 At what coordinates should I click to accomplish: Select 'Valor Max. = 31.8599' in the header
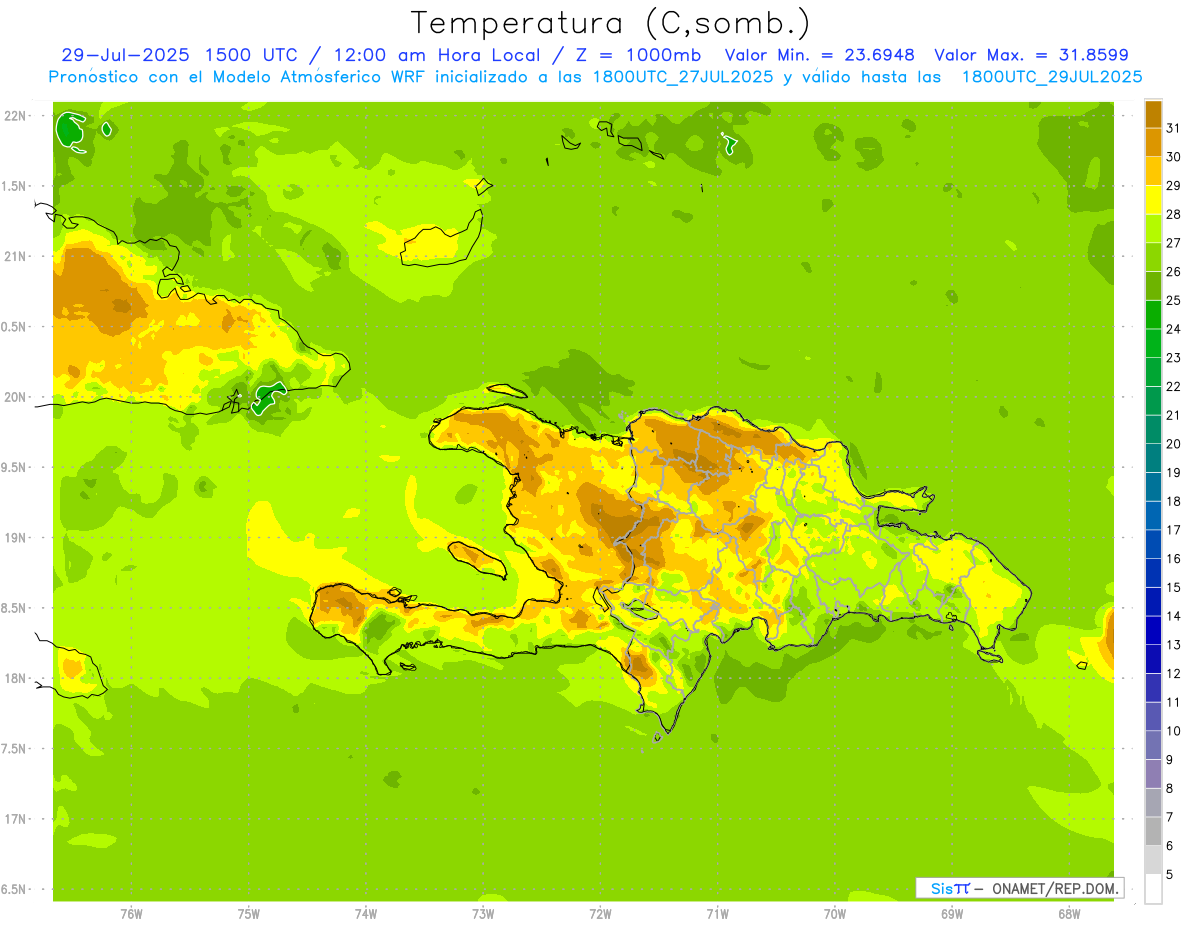(1031, 55)
